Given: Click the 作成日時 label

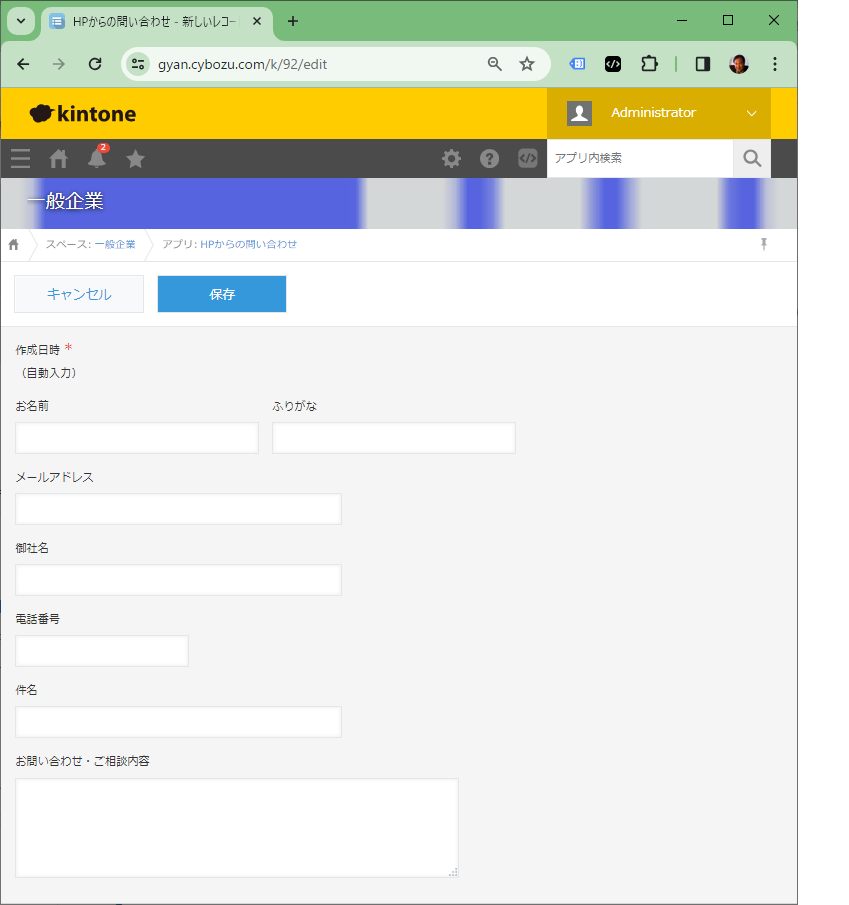Looking at the screenshot, I should point(38,350).
